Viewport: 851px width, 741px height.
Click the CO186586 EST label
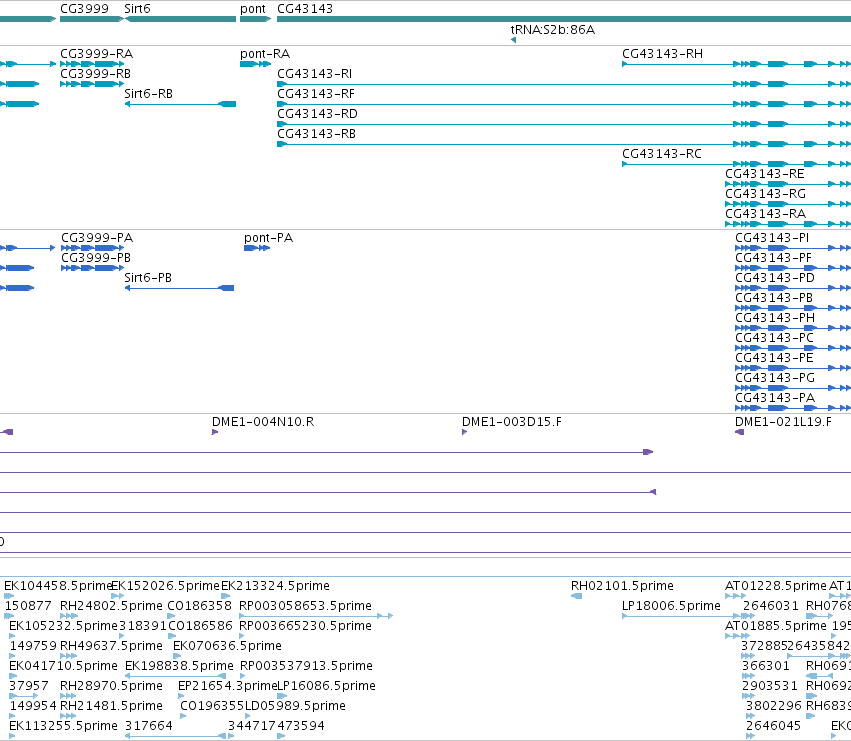[x=200, y=626]
